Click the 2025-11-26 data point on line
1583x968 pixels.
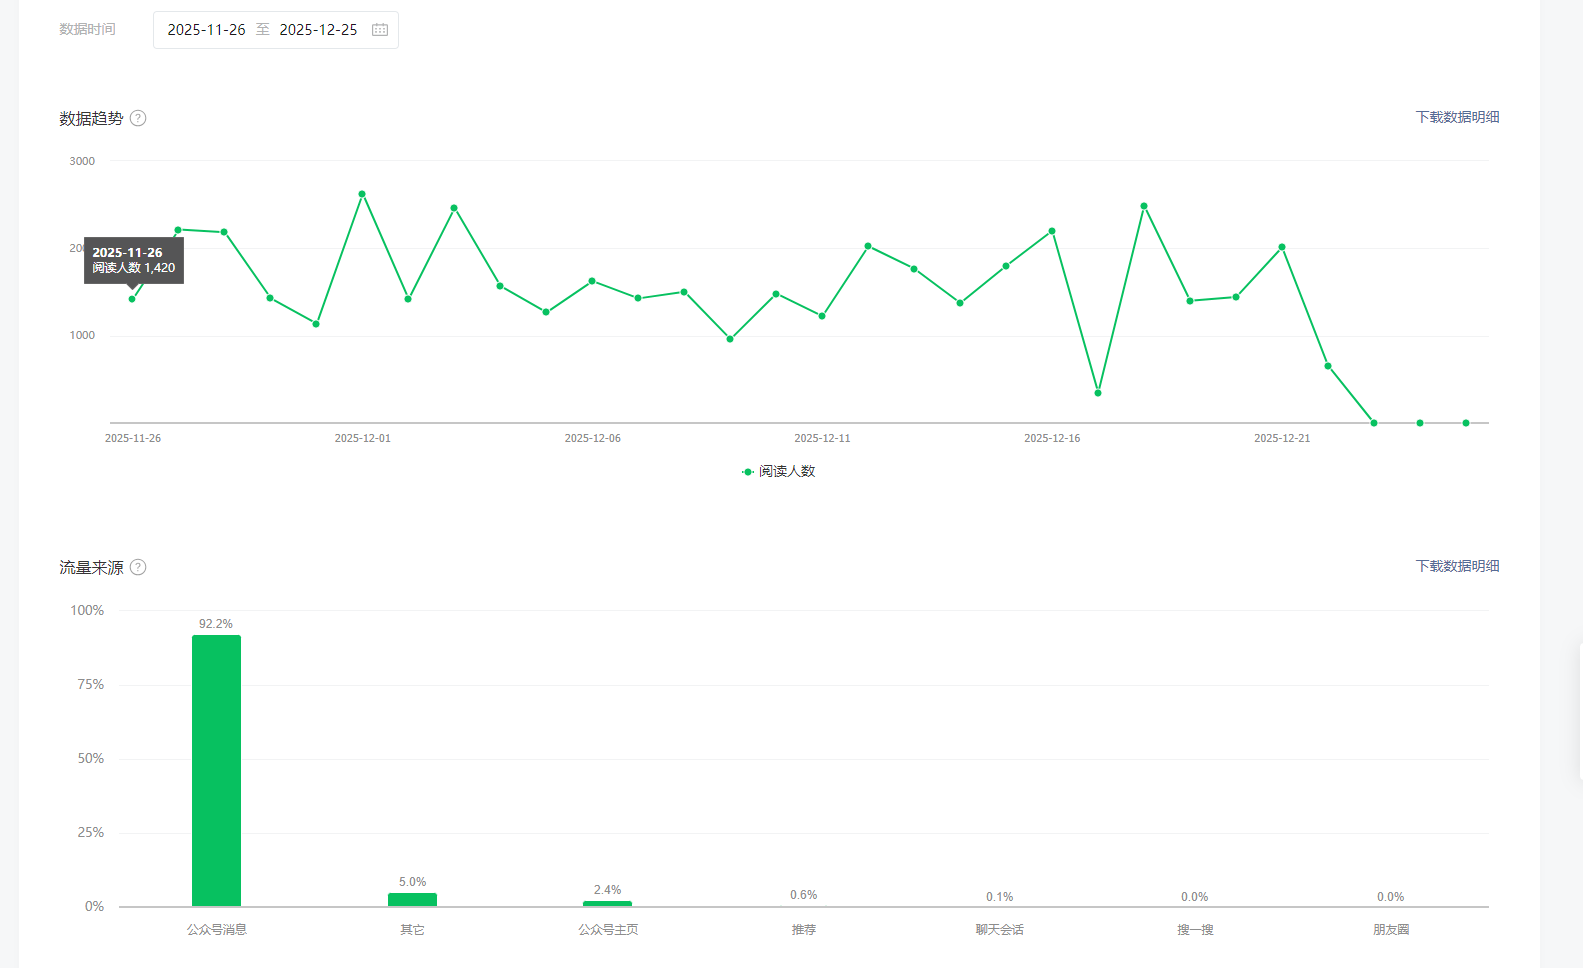coord(132,299)
